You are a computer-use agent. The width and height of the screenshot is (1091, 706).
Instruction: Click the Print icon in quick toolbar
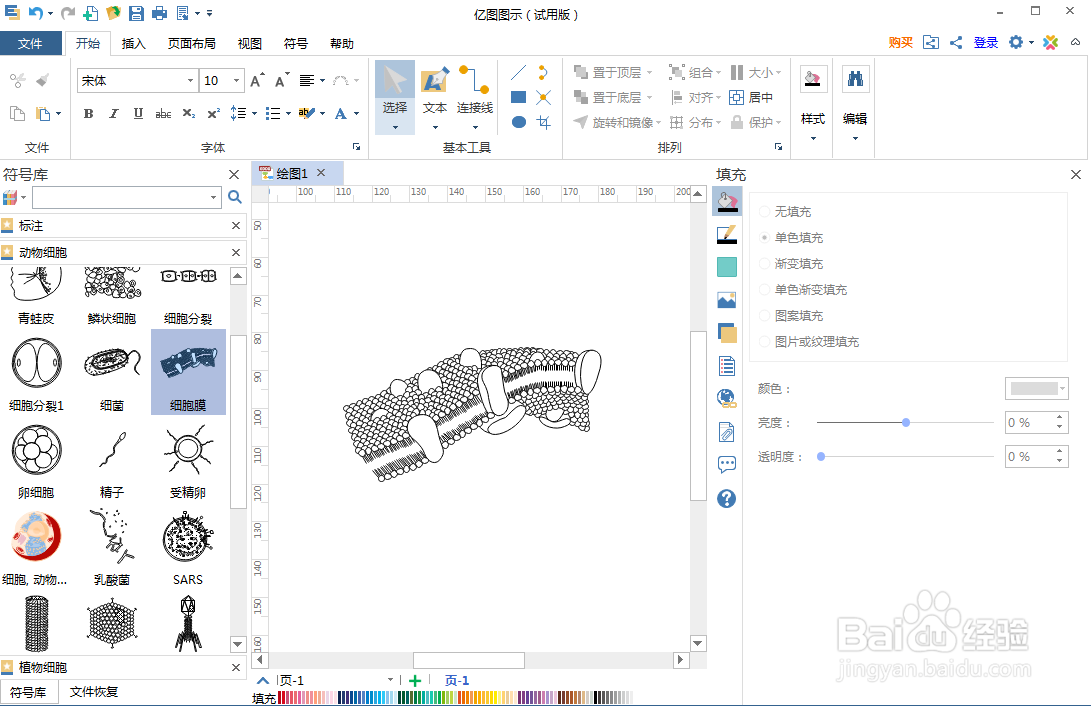(159, 13)
